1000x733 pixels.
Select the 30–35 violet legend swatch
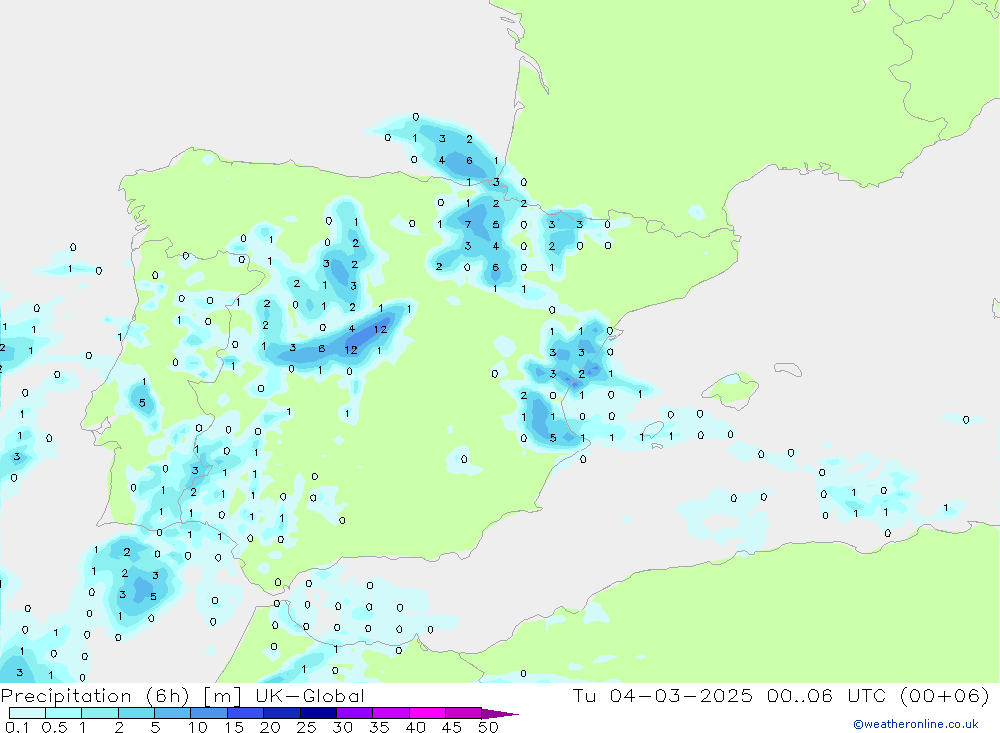tap(355, 713)
